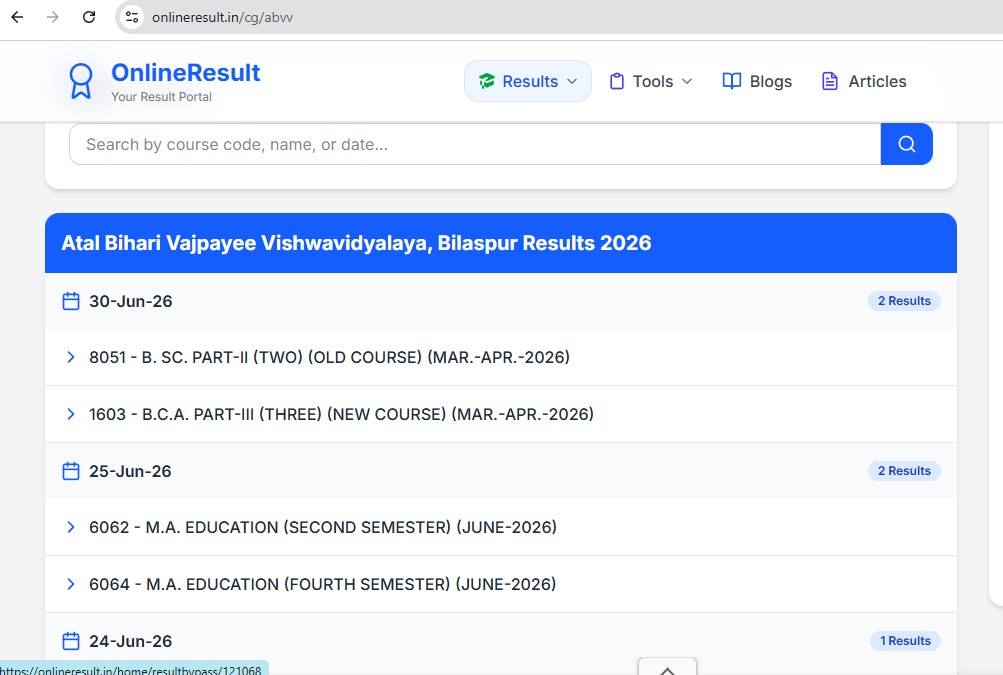Click the OnlineResult ribbon logo icon
Image resolution: width=1003 pixels, height=675 pixels.
tap(81, 81)
